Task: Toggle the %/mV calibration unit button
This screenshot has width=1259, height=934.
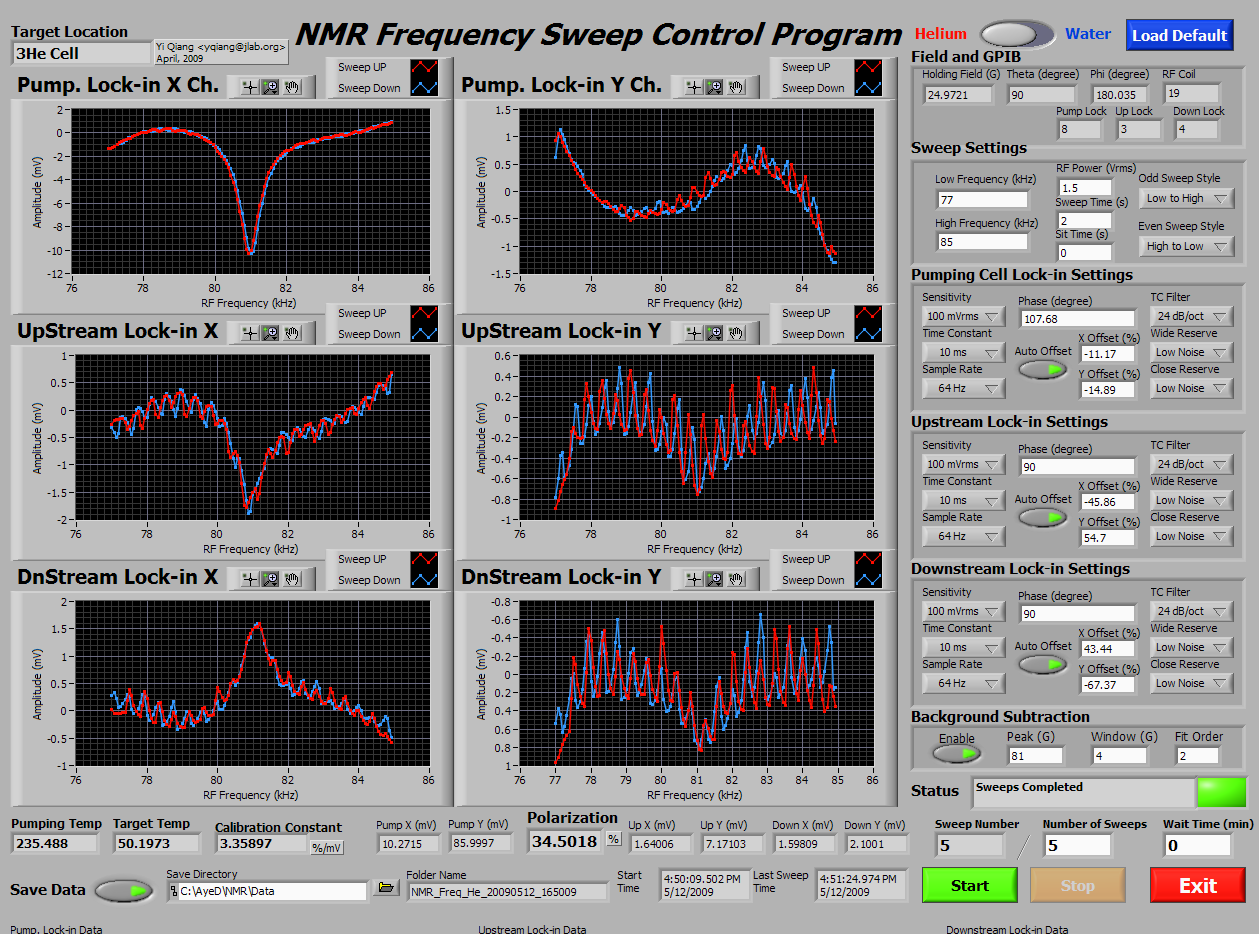Action: click(325, 848)
